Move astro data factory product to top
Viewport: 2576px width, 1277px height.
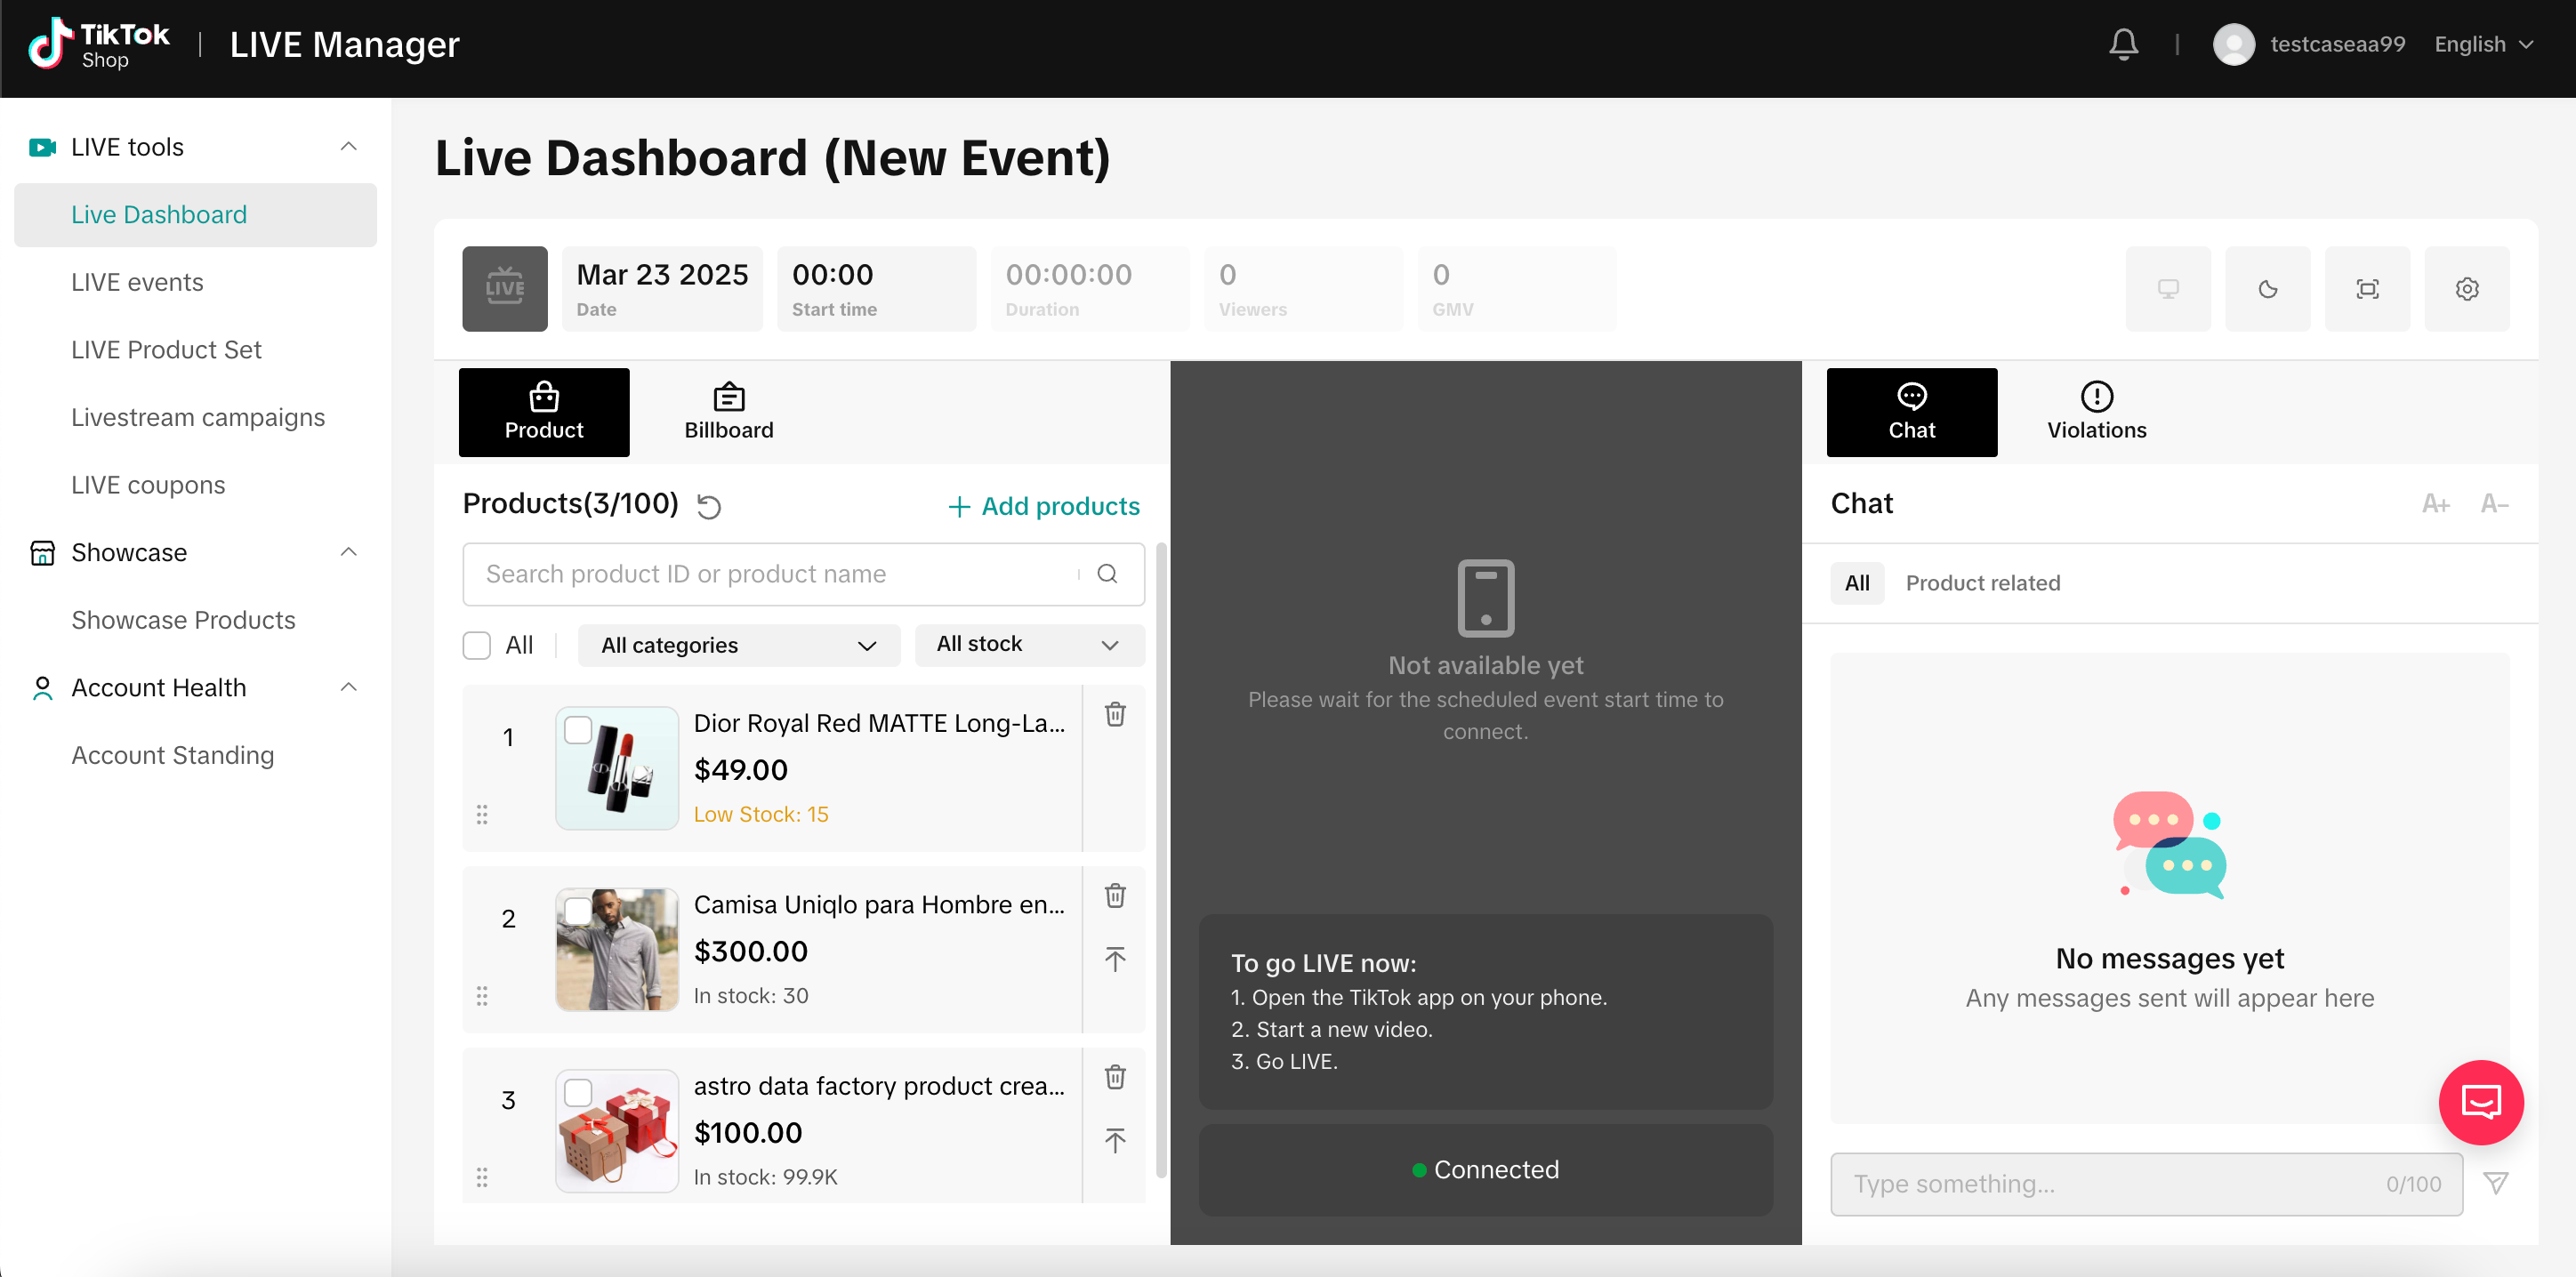tap(1115, 1140)
